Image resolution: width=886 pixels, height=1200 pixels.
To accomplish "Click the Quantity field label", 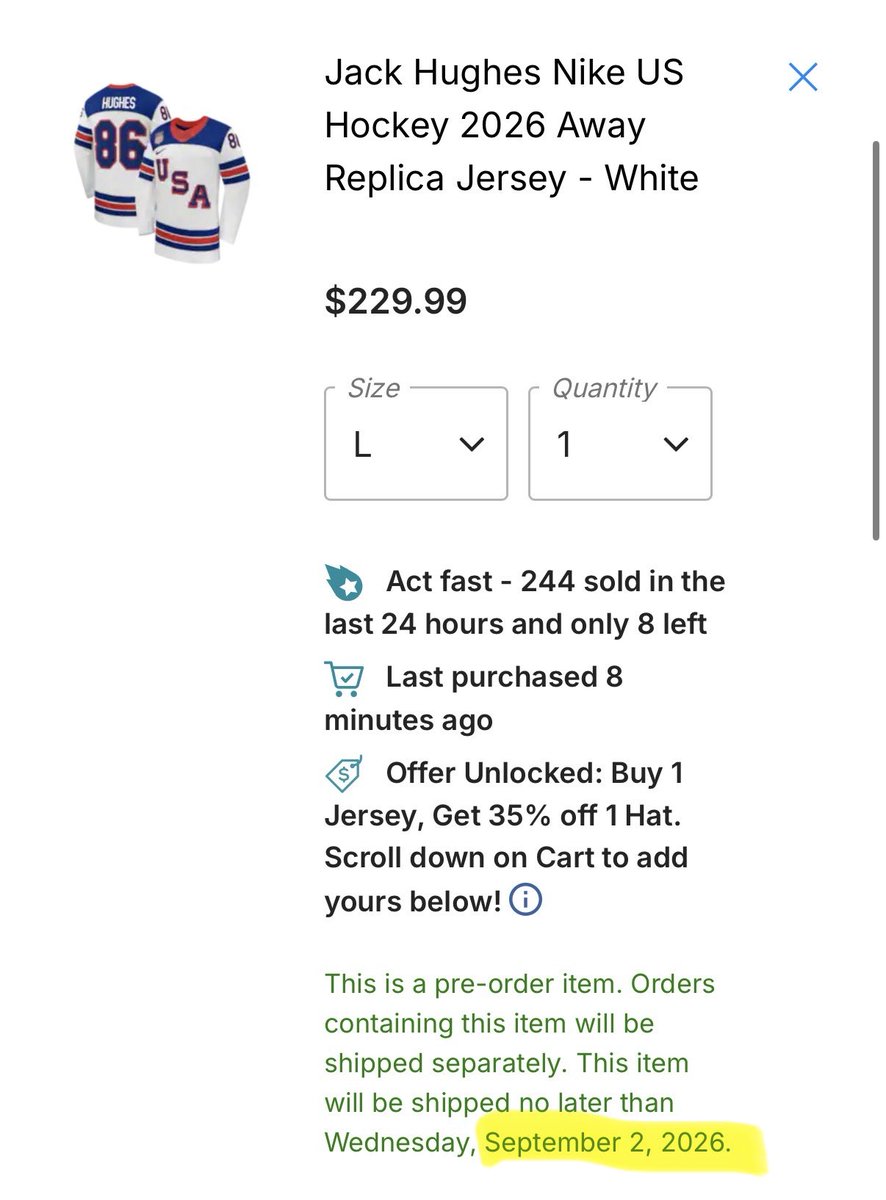I will (605, 388).
